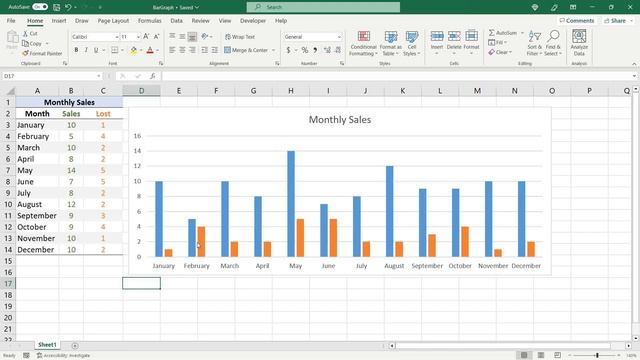The width and height of the screenshot is (640, 360).
Task: Click Accessibility: Investigate in status bar
Action: 63,356
